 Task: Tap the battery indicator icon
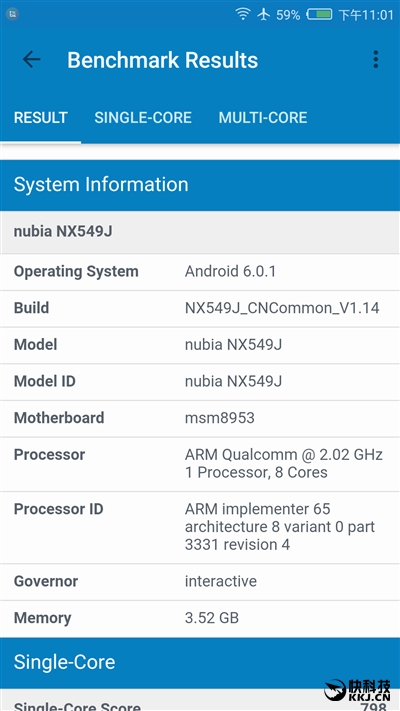(x=319, y=15)
